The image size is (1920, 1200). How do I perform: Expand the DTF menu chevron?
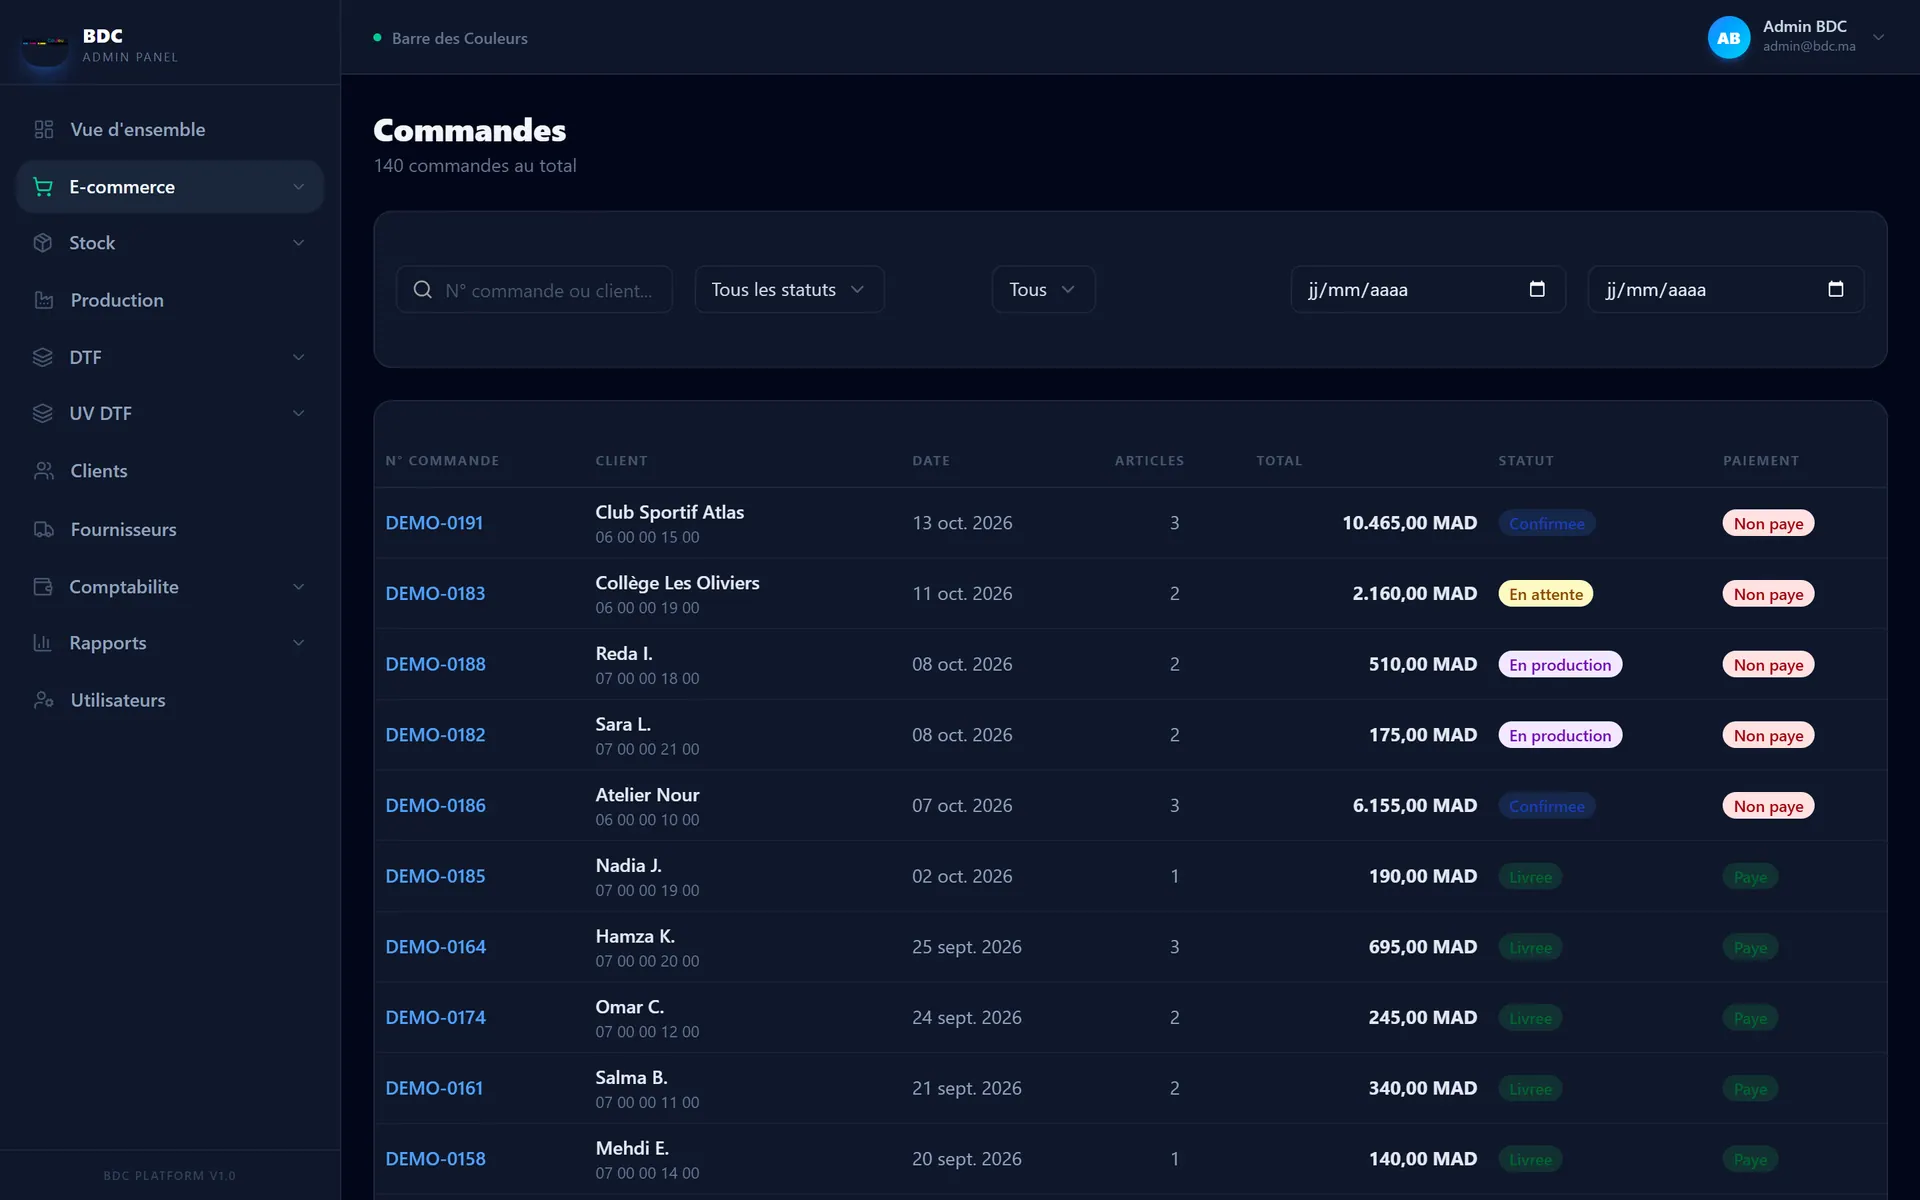click(x=298, y=357)
